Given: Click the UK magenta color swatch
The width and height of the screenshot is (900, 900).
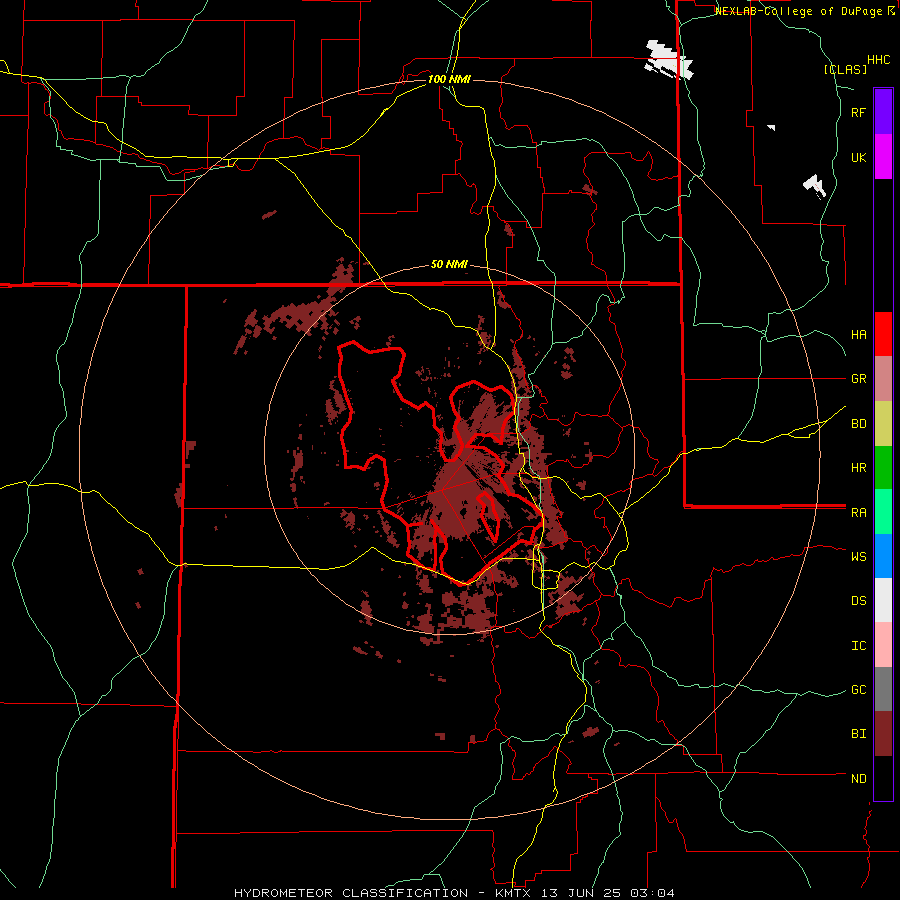Looking at the screenshot, I should point(883,157).
